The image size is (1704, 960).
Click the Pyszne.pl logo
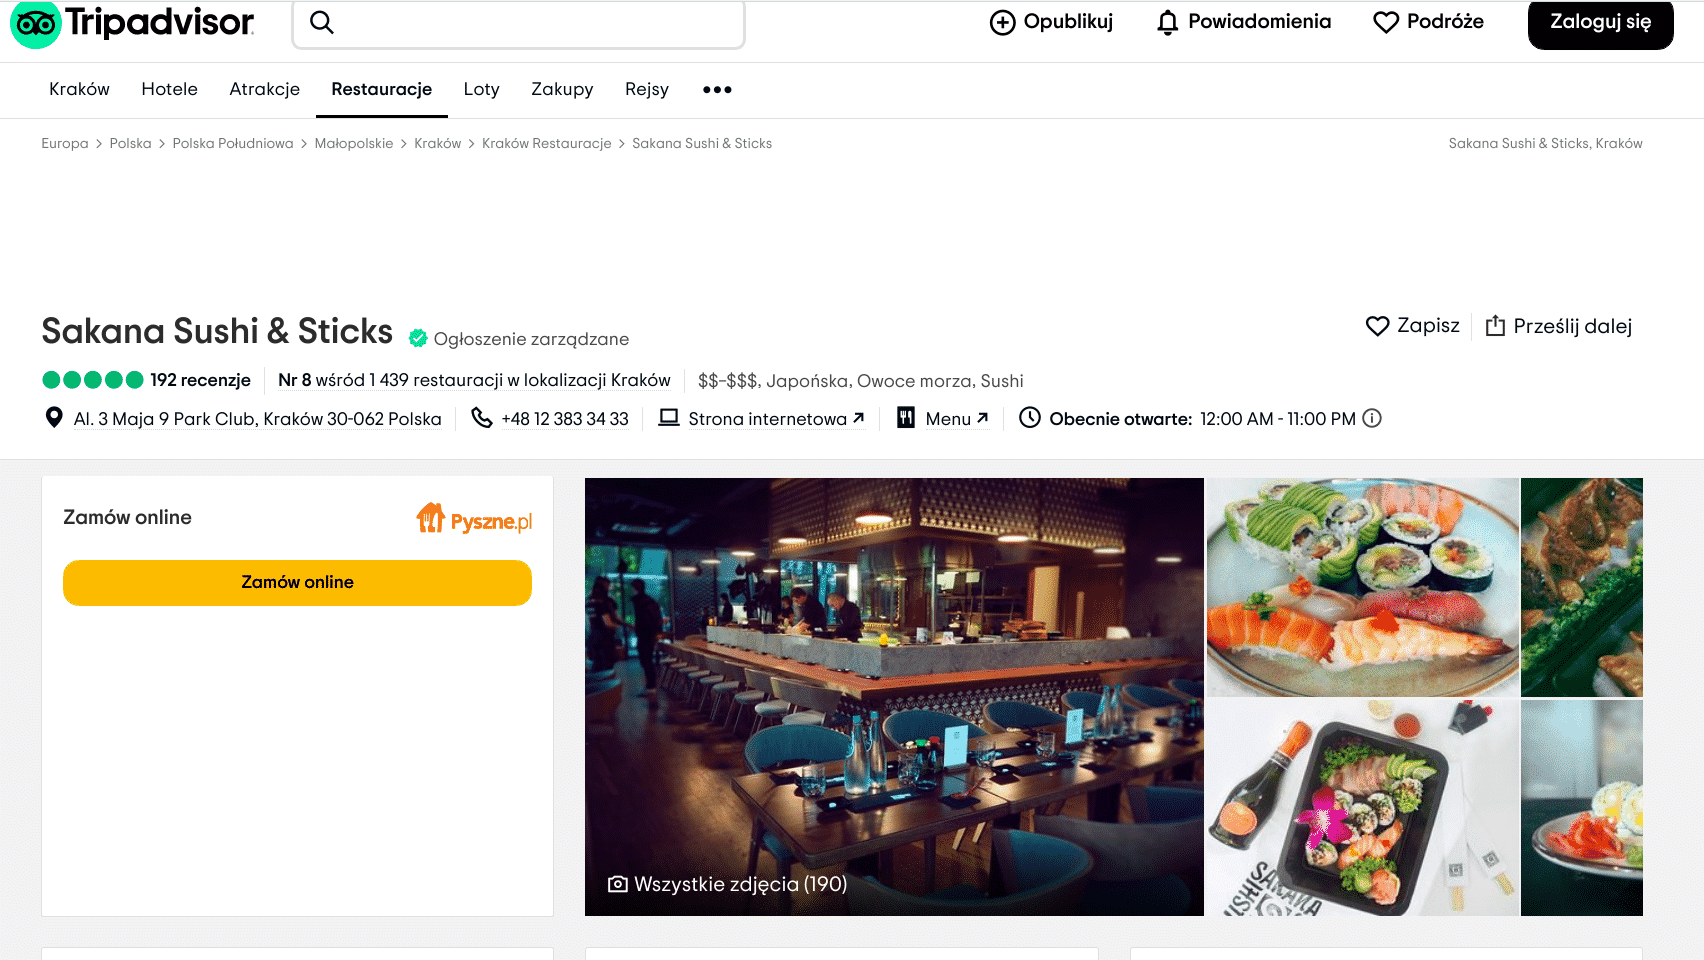(x=474, y=518)
